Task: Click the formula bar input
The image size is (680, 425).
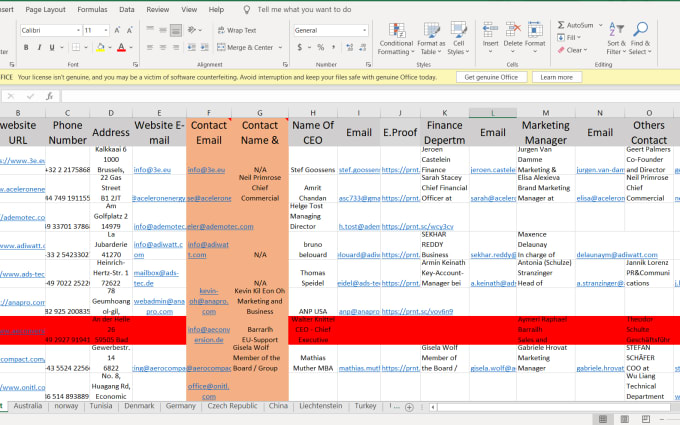Action: 370,96
